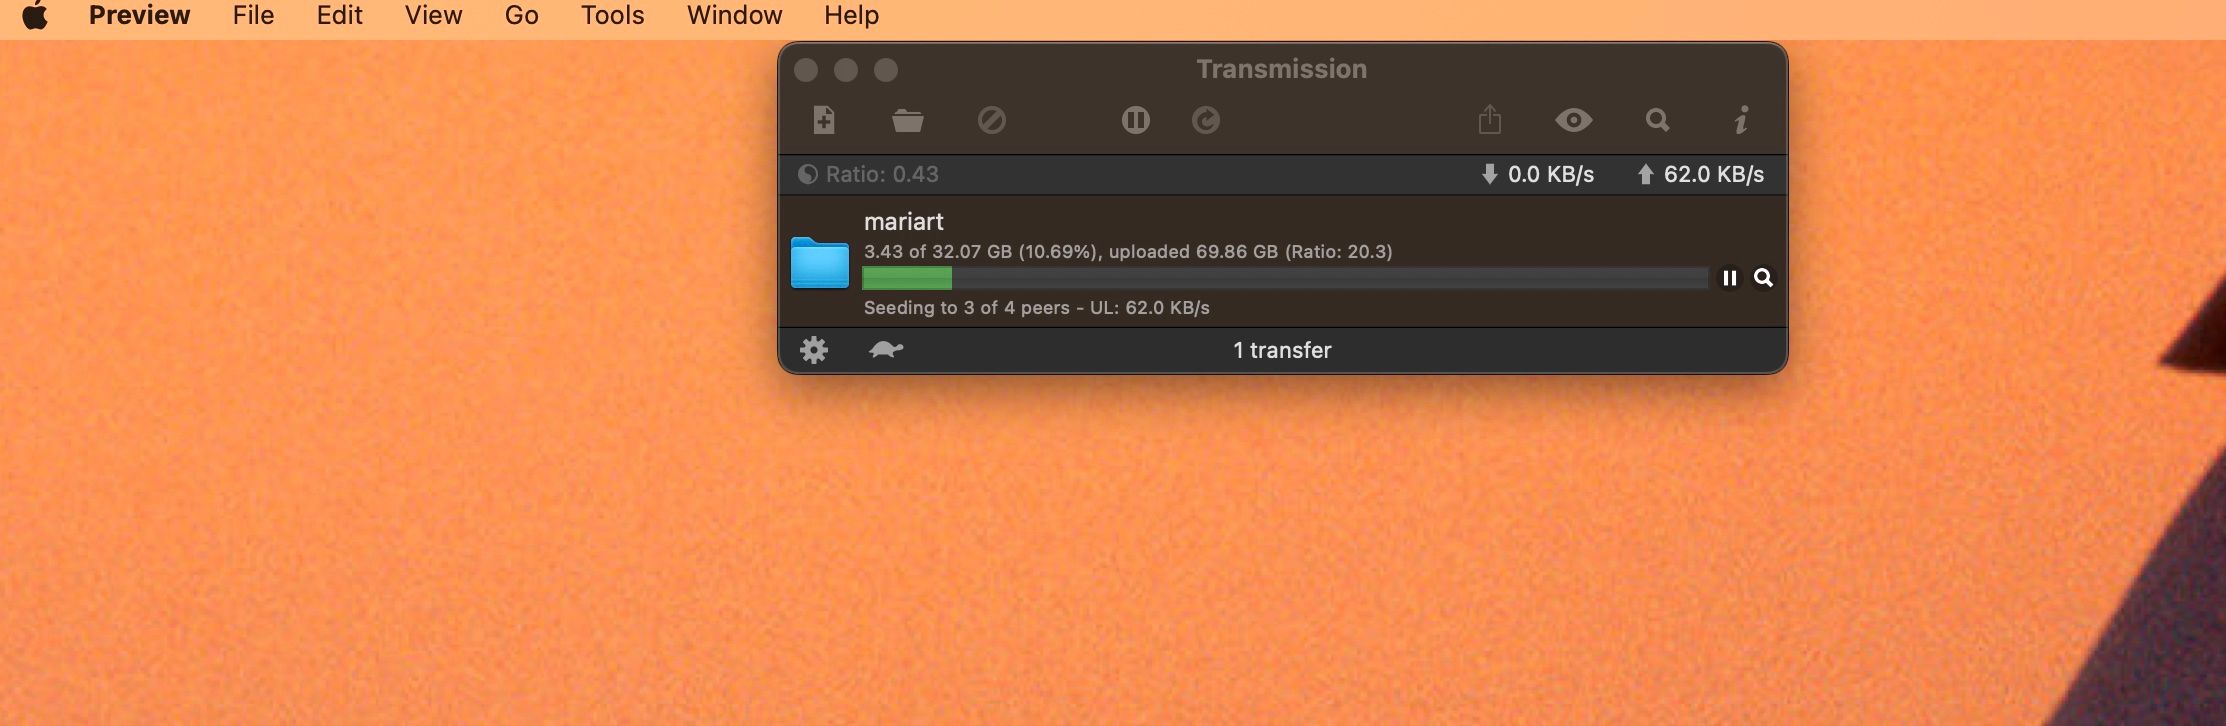The height and width of the screenshot is (726, 2226).
Task: Pause all transfers in the toolbar
Action: click(1135, 121)
